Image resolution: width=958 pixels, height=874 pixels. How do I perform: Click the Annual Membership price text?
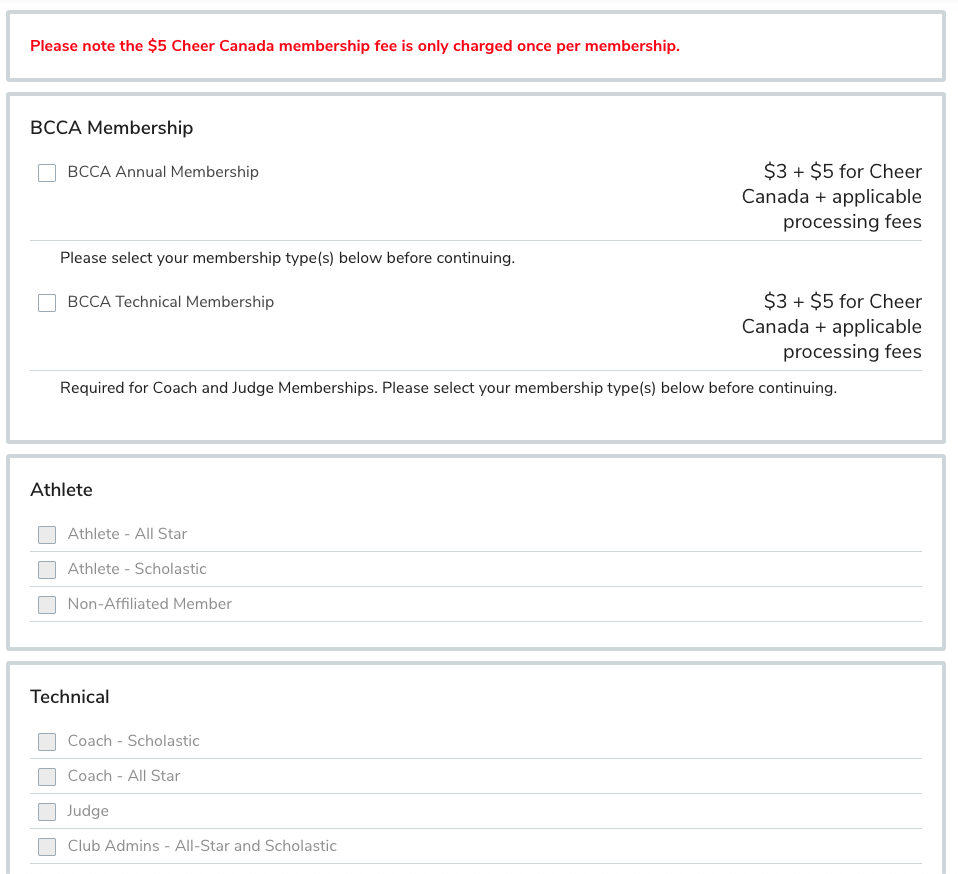[832, 197]
